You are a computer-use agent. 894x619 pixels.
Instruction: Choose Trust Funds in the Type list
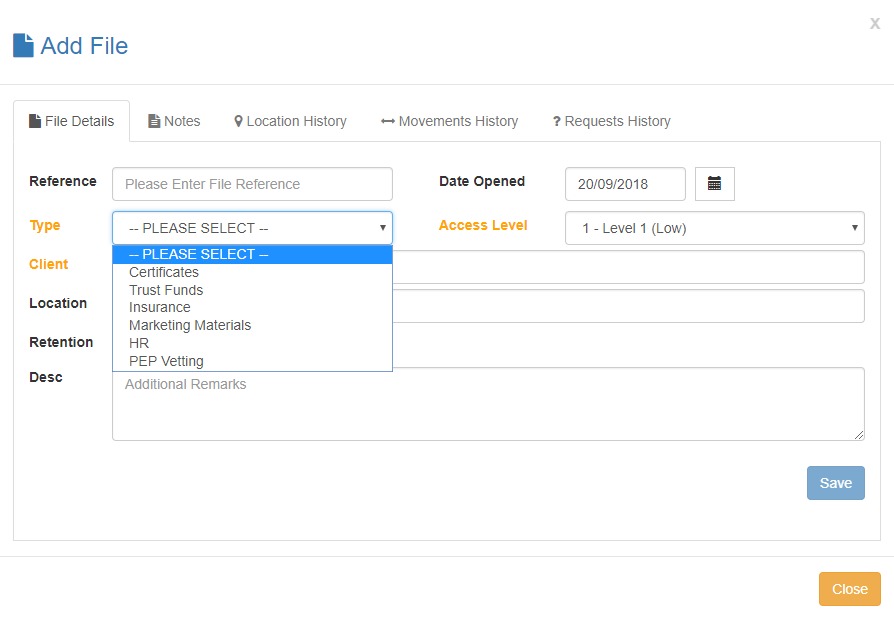tap(166, 290)
